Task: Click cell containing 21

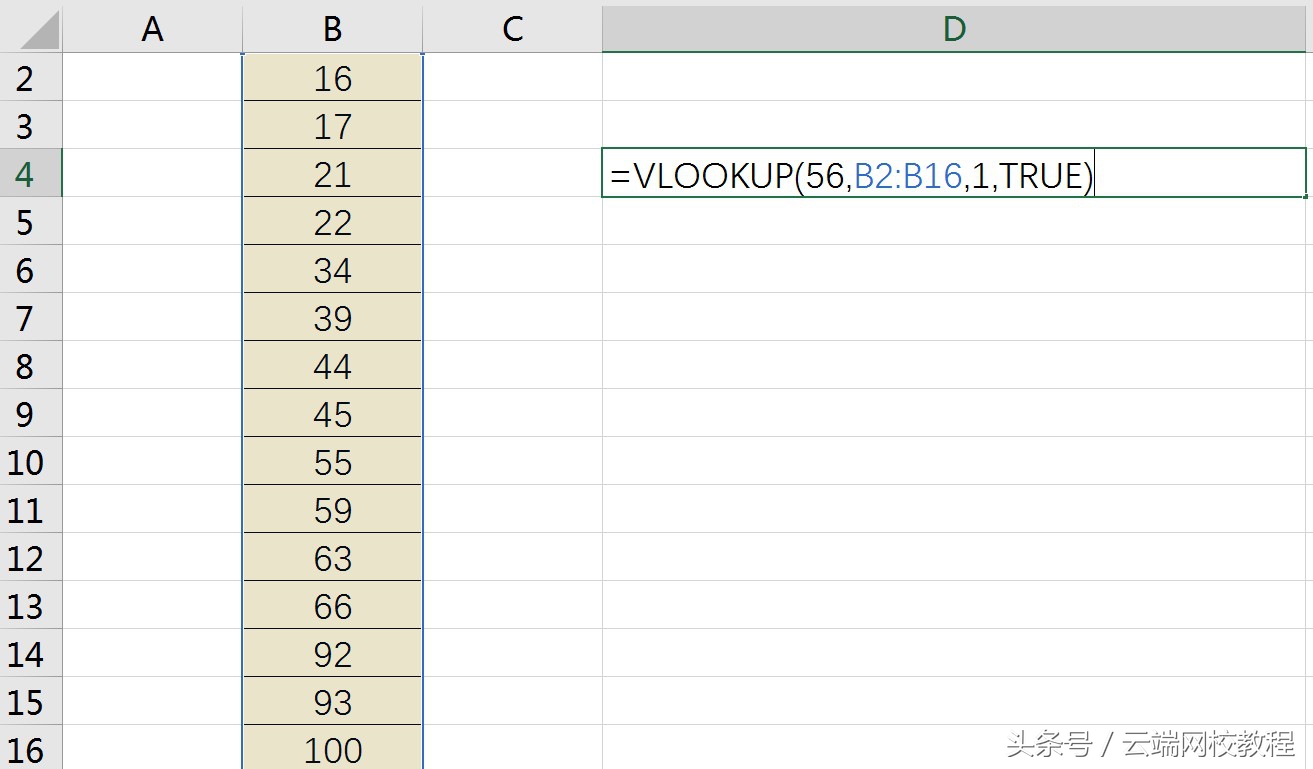Action: point(332,173)
